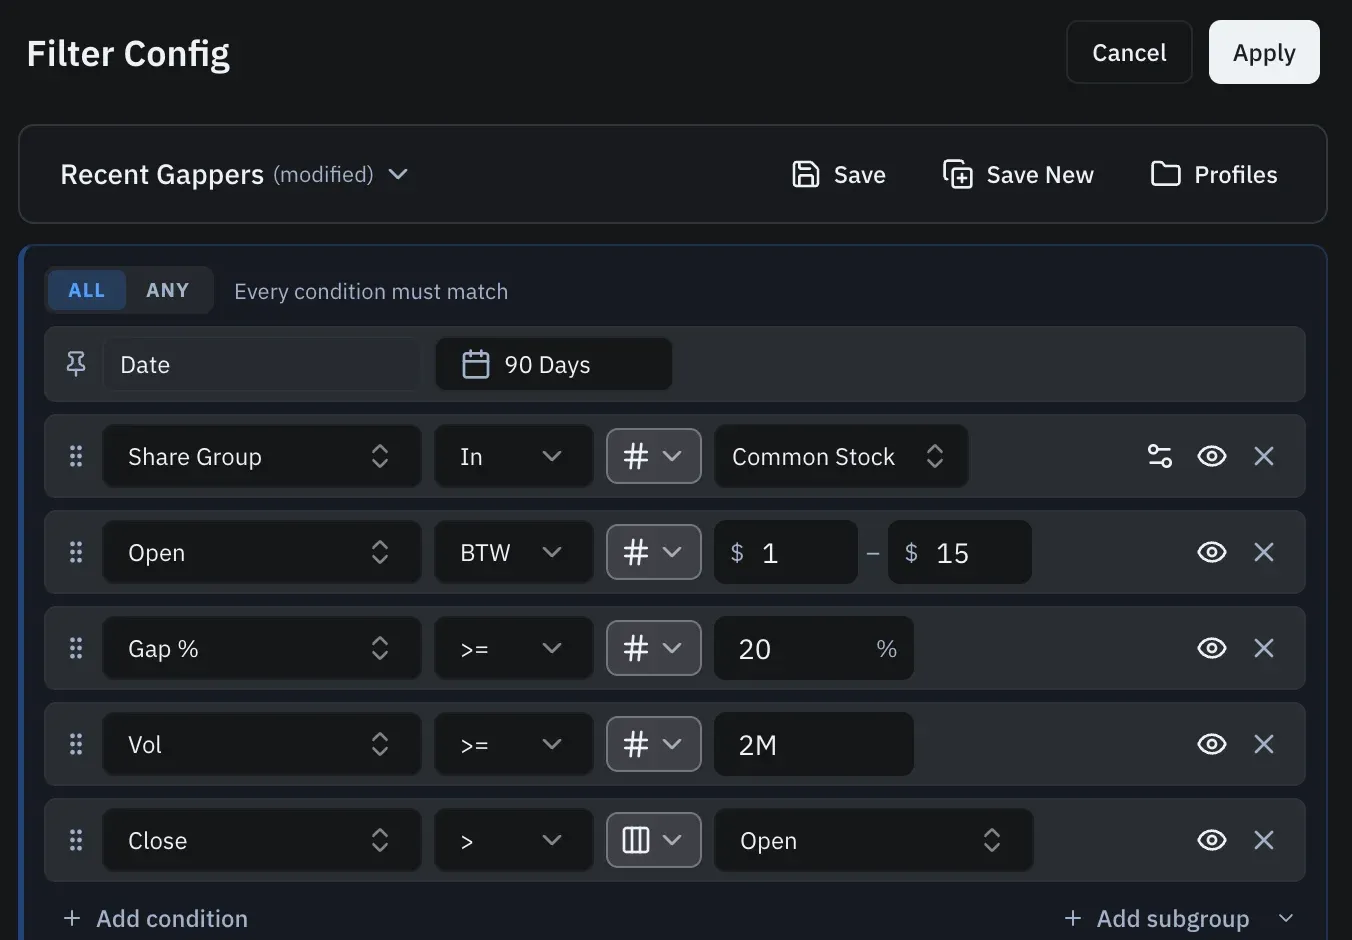Viewport: 1352px width, 940px height.
Task: Save the current filter profile
Action: 838,174
